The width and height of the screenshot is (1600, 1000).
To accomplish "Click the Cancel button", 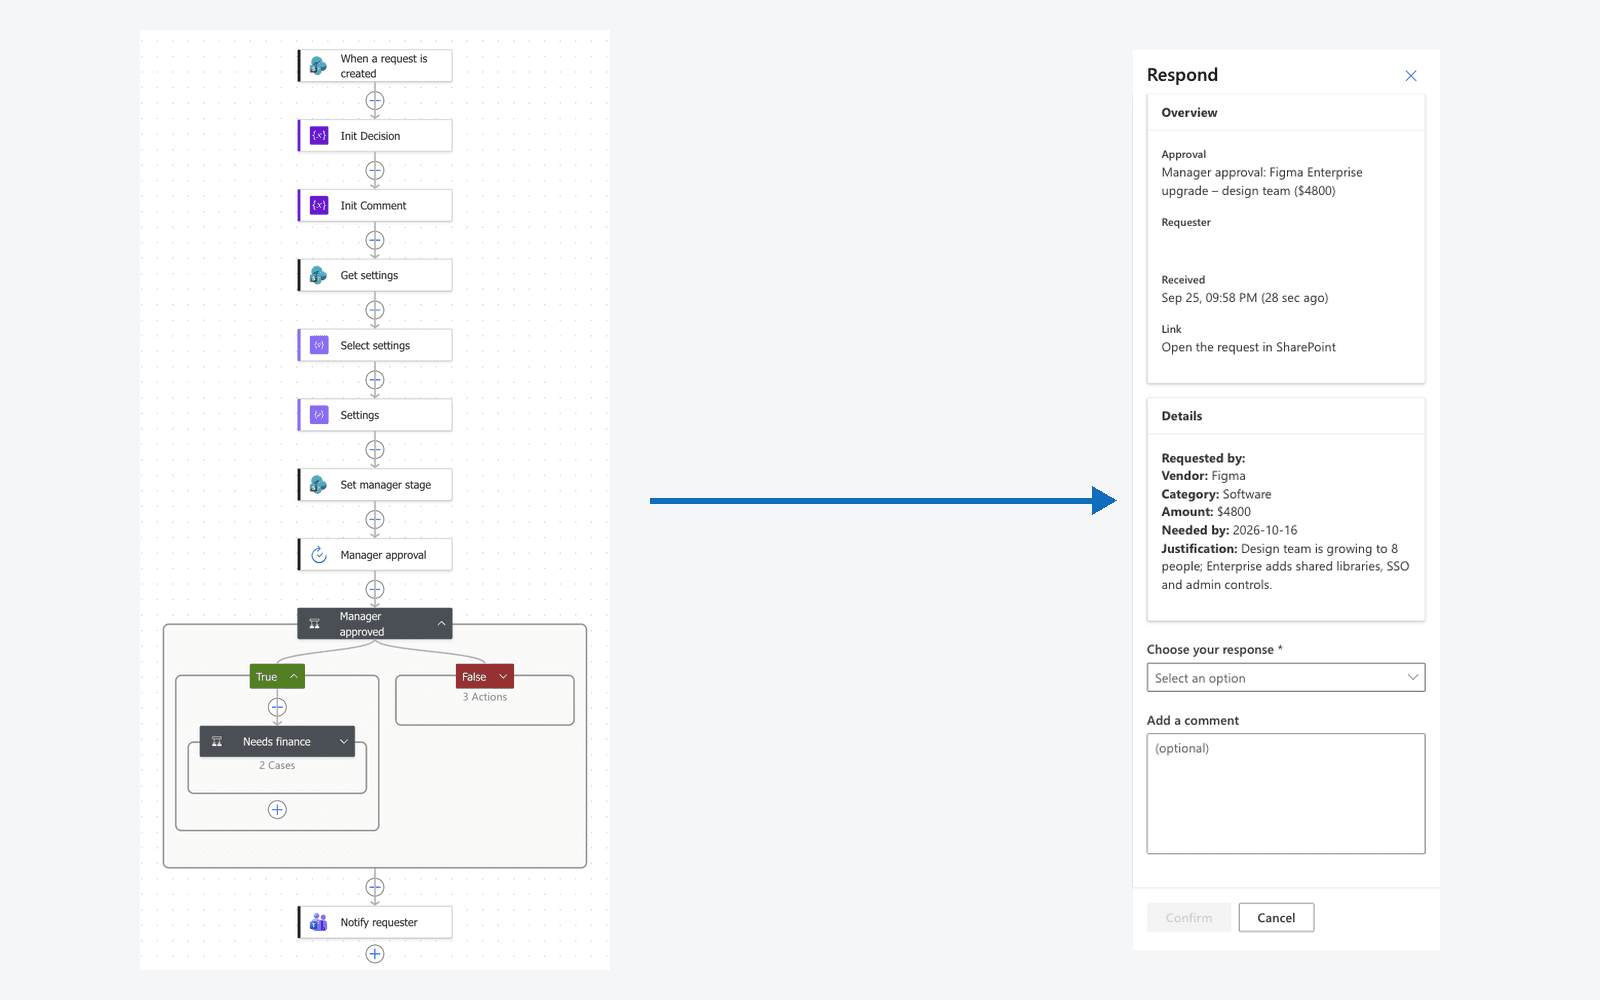I will click(1276, 918).
